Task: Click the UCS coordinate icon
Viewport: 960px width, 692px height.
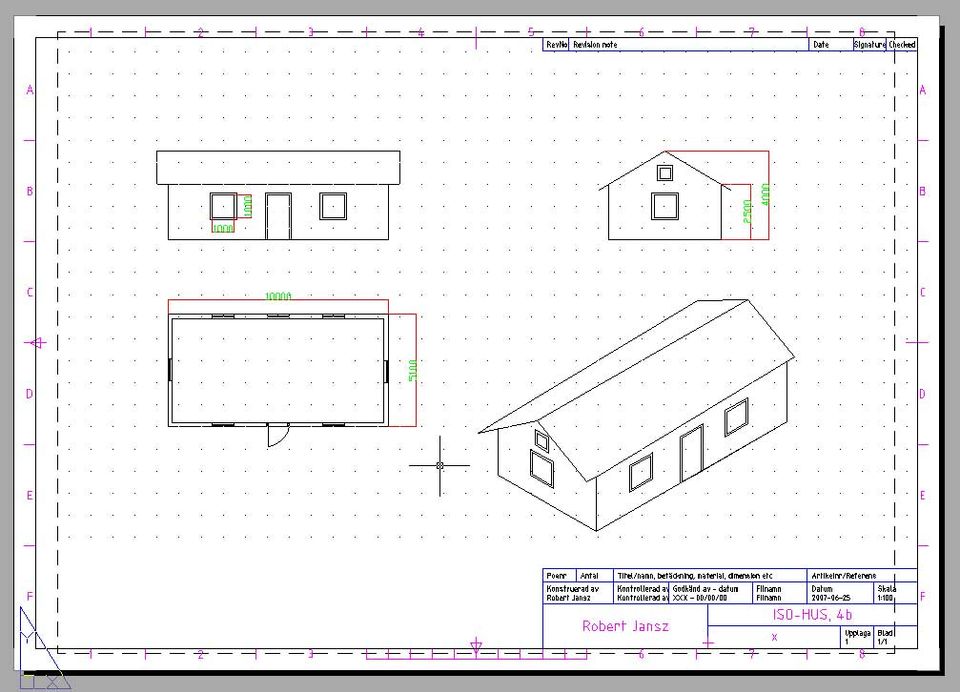Action: point(43,649)
